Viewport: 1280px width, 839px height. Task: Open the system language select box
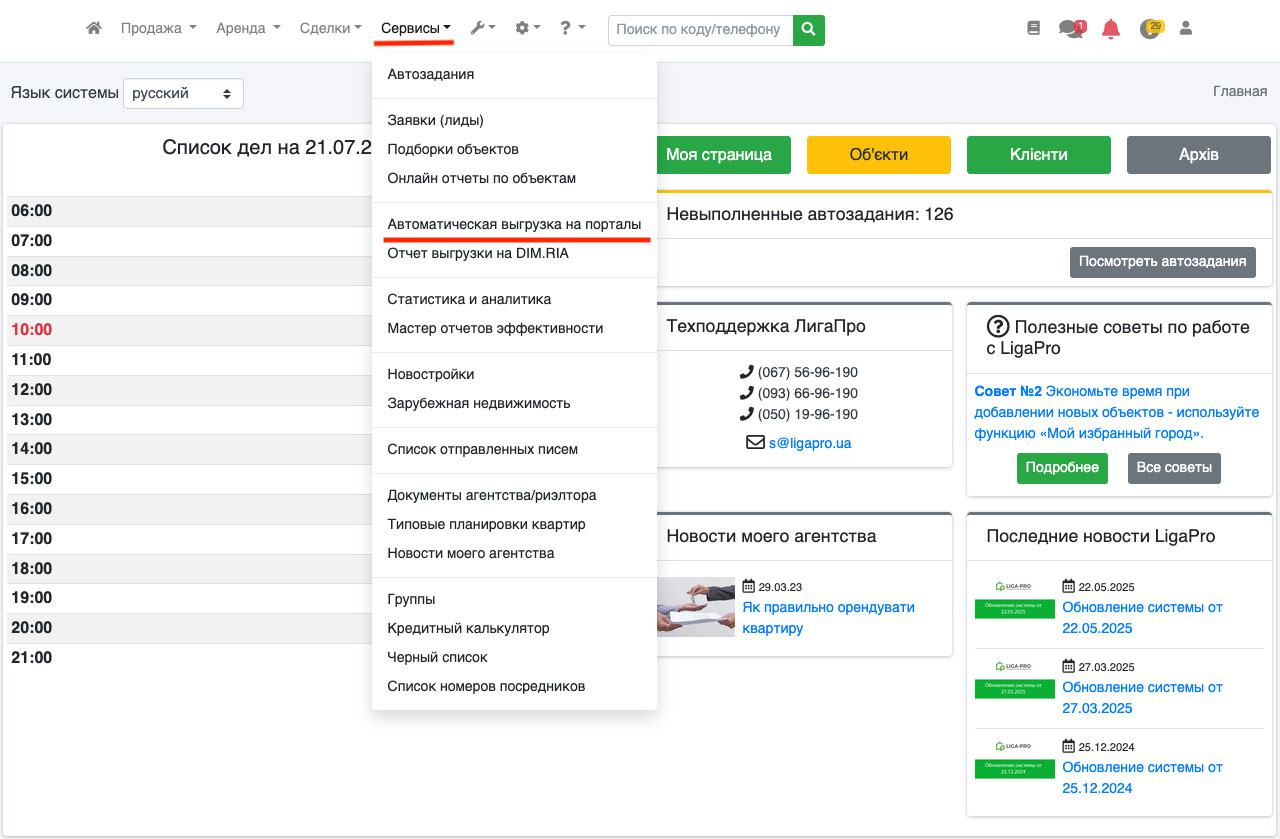tap(183, 93)
